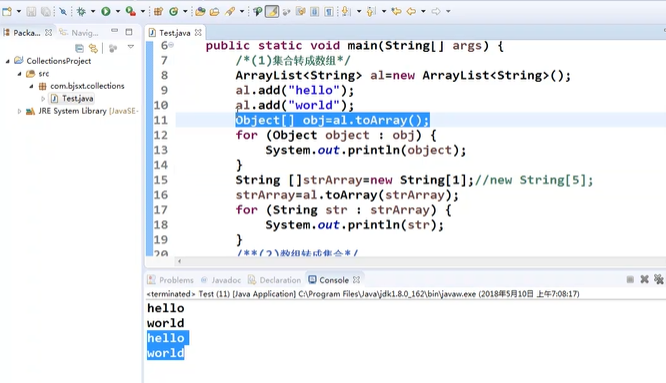Select the CollectionsProject project
Image resolution: width=666 pixels, height=383 pixels.
click(59, 61)
